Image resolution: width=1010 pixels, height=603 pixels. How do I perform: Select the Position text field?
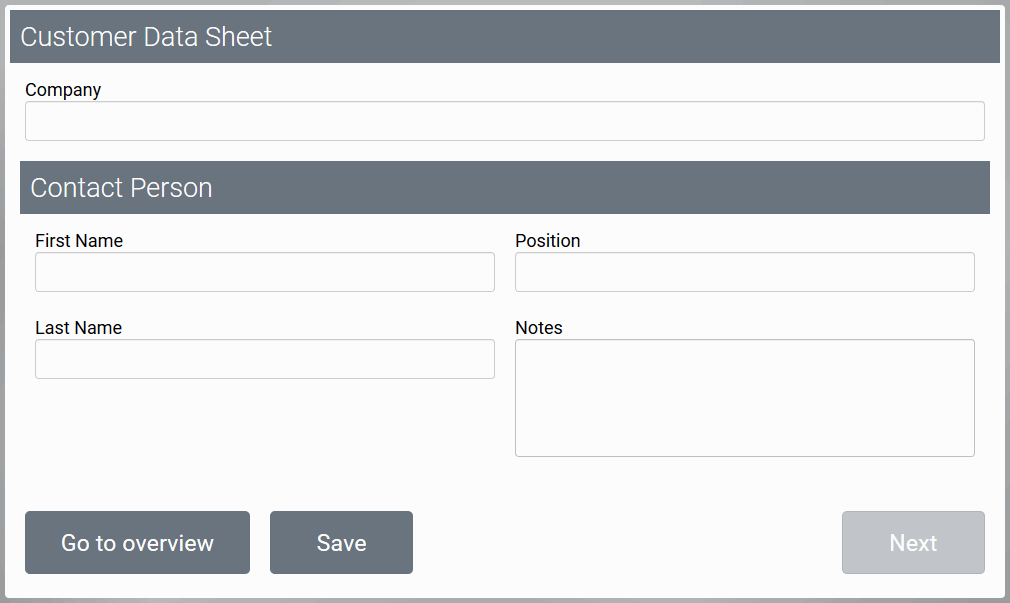(744, 272)
